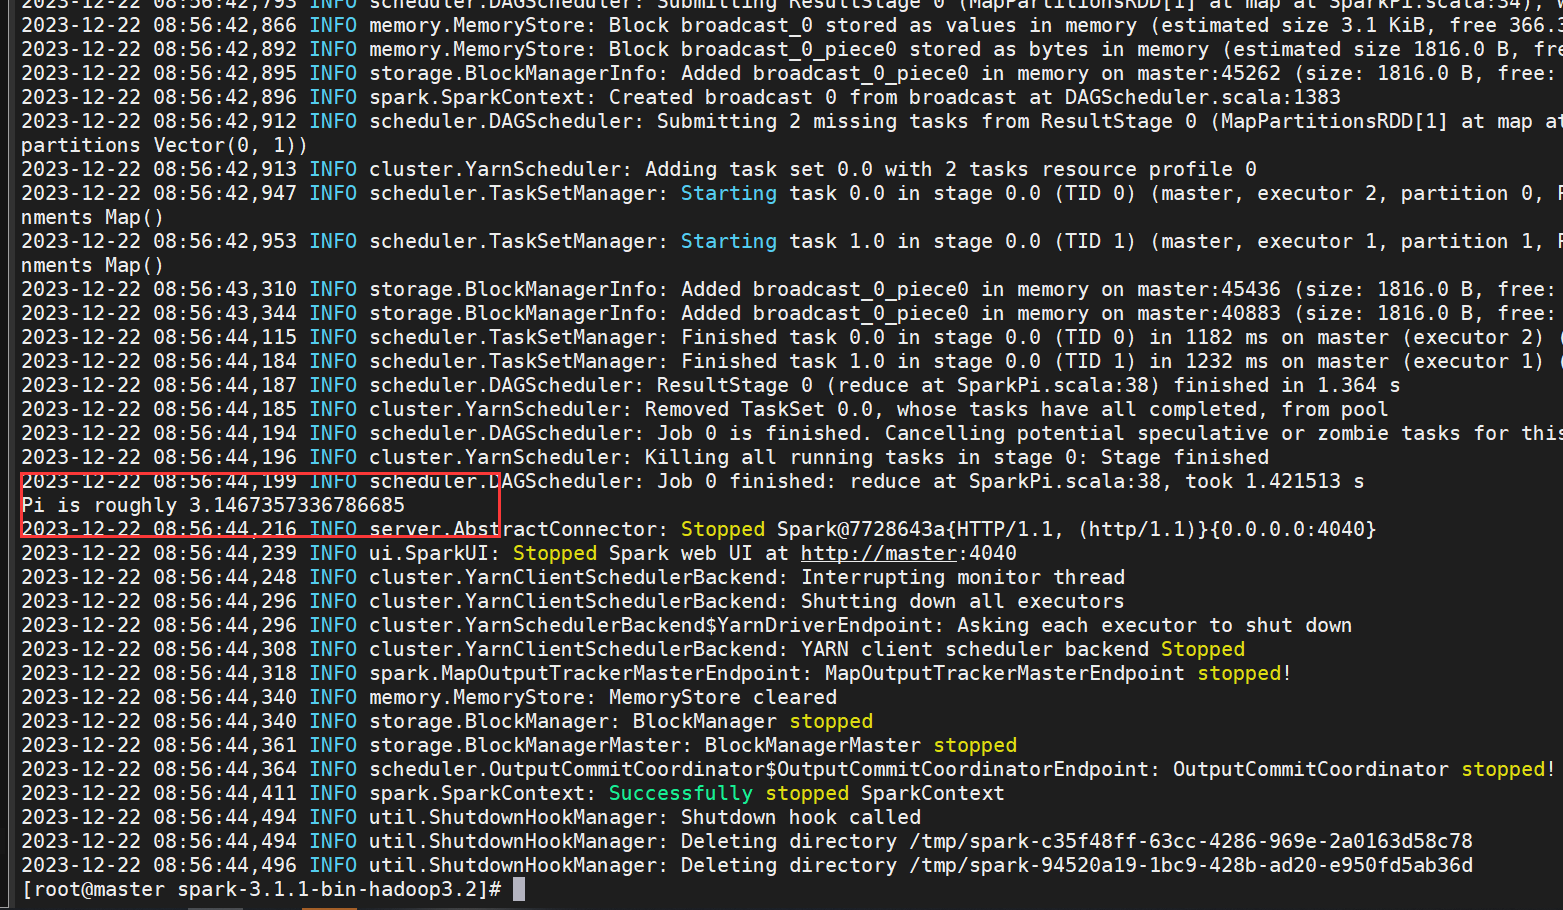Image resolution: width=1563 pixels, height=910 pixels.
Task: Click the 'Shutdown hook called' message
Action: 800,817
